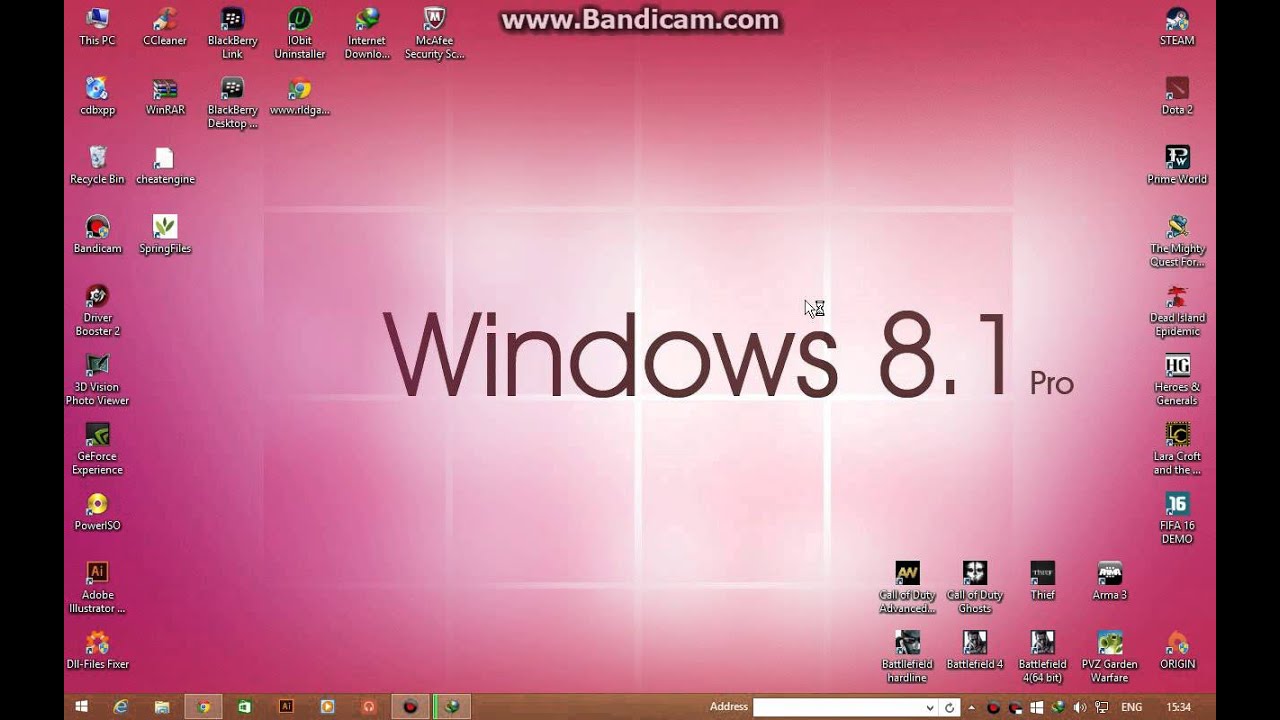Click the Windows flag tray icon
Image resolution: width=1280 pixels, height=720 pixels.
tap(1037, 707)
